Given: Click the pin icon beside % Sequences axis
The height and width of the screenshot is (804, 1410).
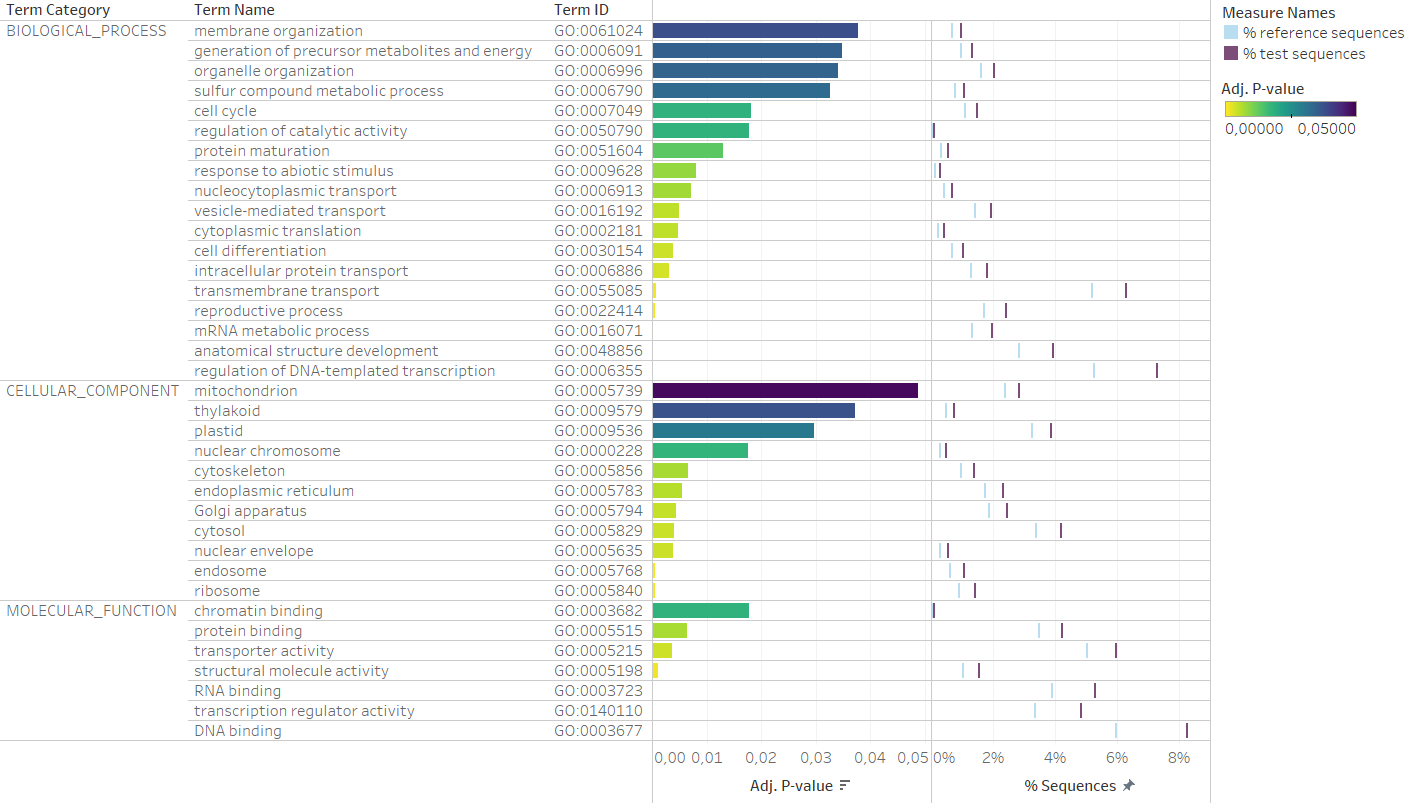Looking at the screenshot, I should coord(1128,786).
